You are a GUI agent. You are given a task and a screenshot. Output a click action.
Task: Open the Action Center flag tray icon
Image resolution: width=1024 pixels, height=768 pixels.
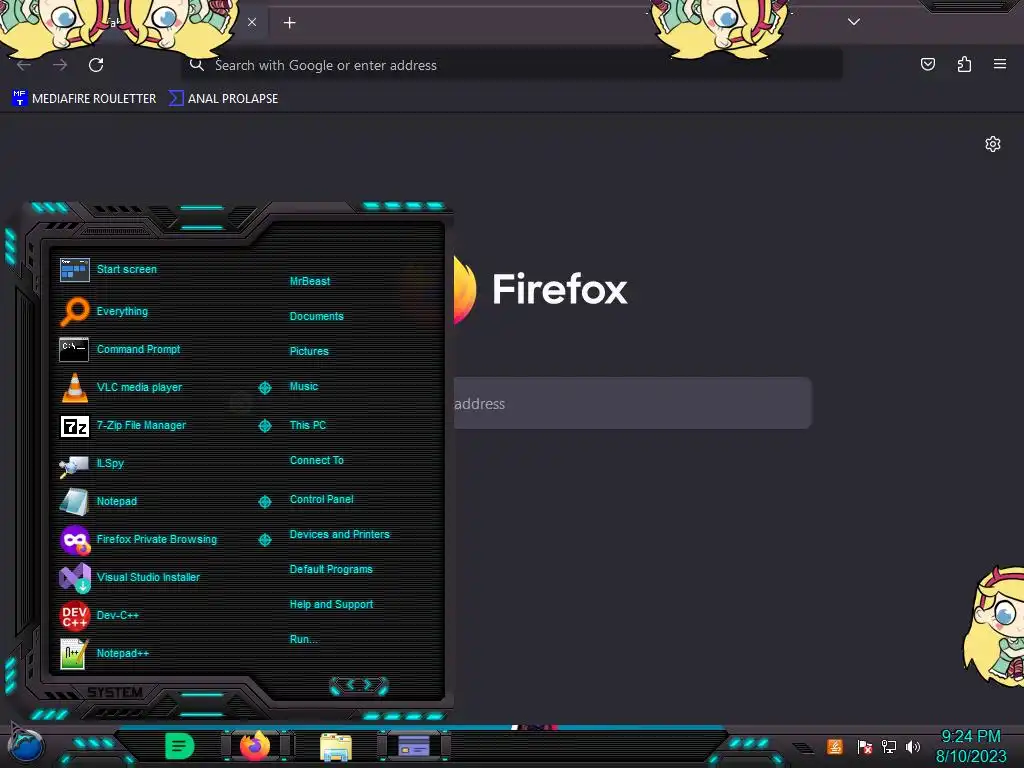pyautogui.click(x=865, y=746)
